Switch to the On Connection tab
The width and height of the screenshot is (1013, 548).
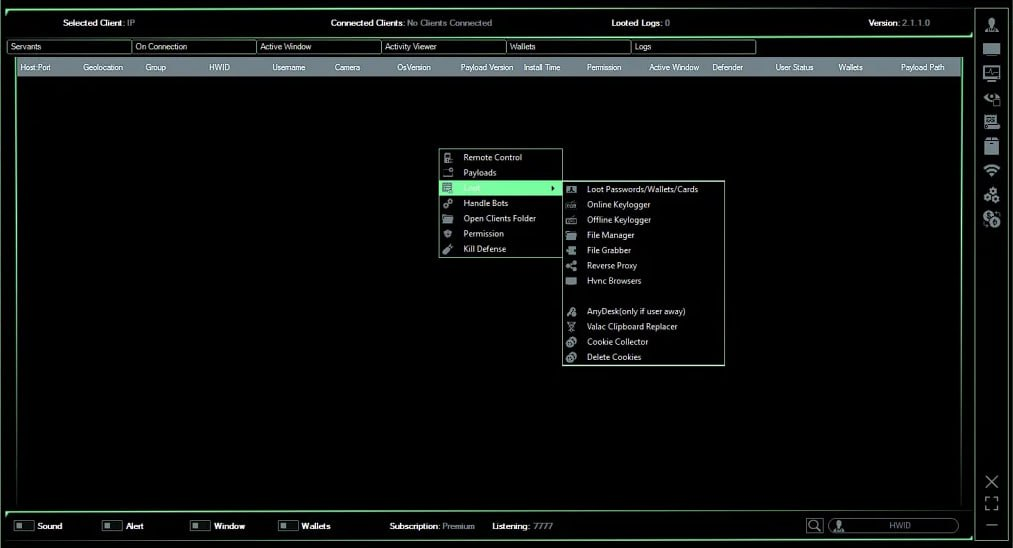(194, 47)
